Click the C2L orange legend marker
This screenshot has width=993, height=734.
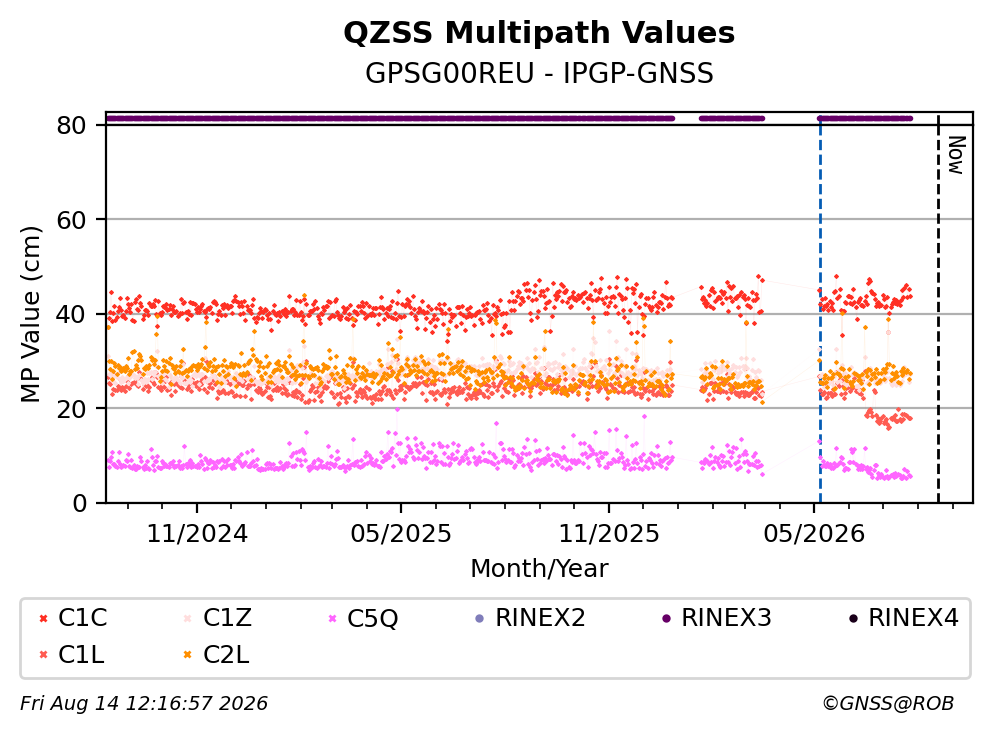(188, 655)
